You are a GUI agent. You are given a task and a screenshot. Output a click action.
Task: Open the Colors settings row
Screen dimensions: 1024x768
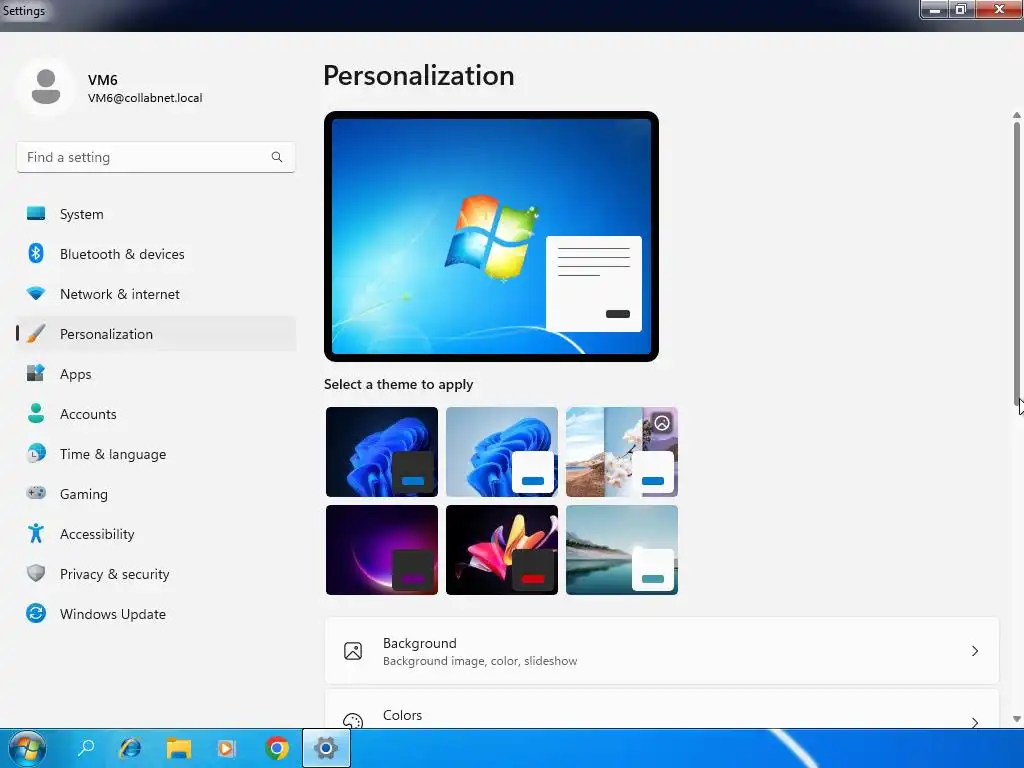point(662,709)
